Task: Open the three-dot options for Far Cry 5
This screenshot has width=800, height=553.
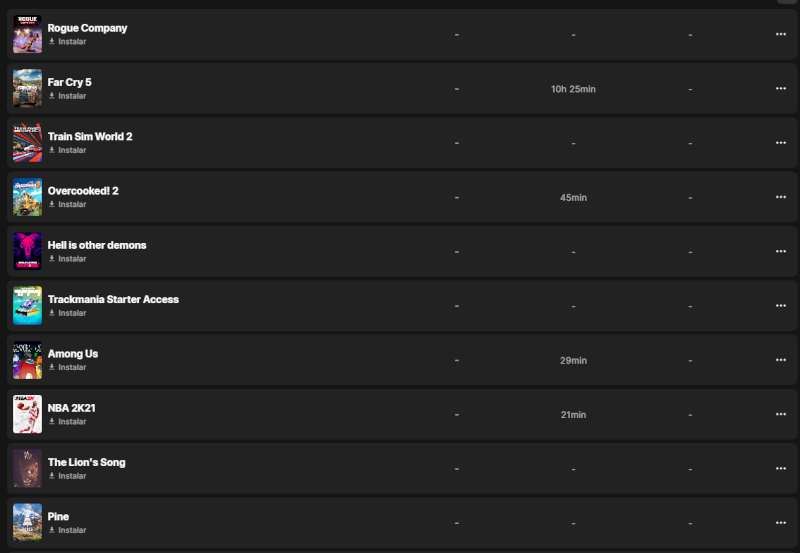Action: tap(781, 88)
